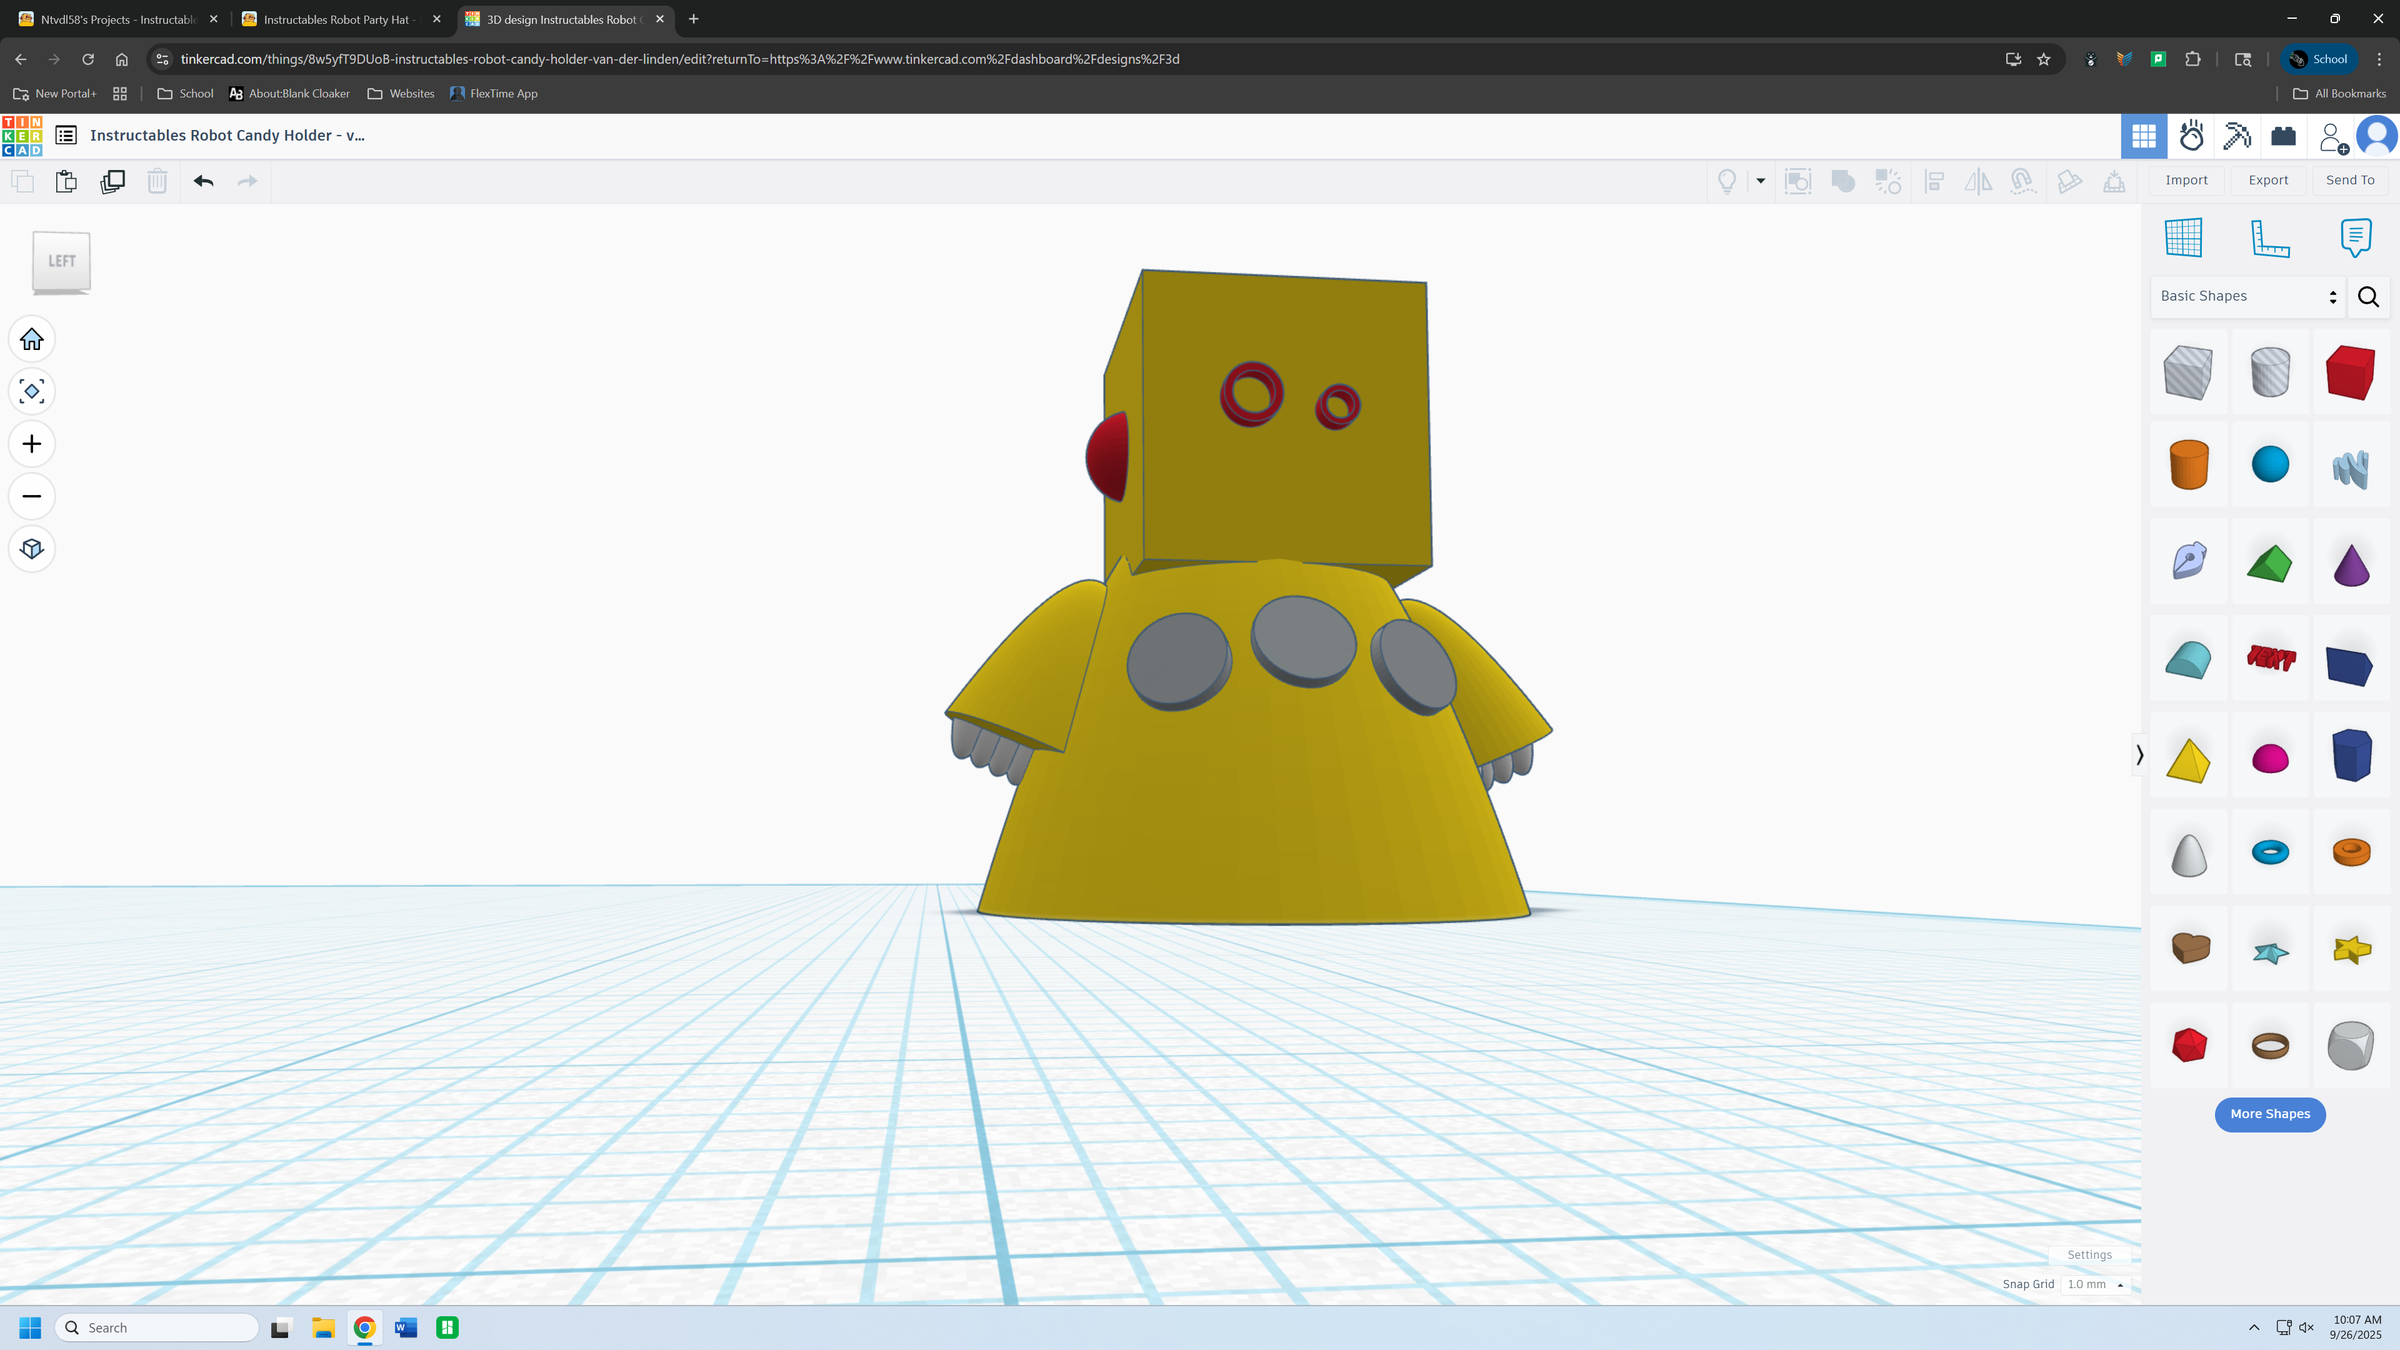Click the Cruise tool icon
Screen dimensions: 2400x1350
coord(2023,181)
